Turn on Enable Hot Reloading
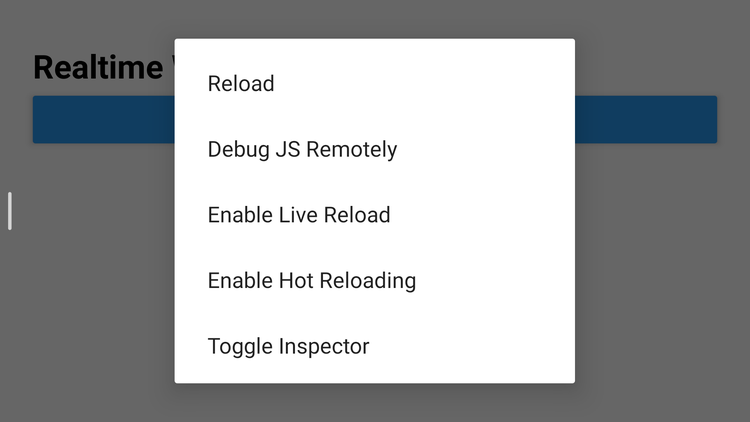Viewport: 750px width, 422px height. [x=375, y=280]
